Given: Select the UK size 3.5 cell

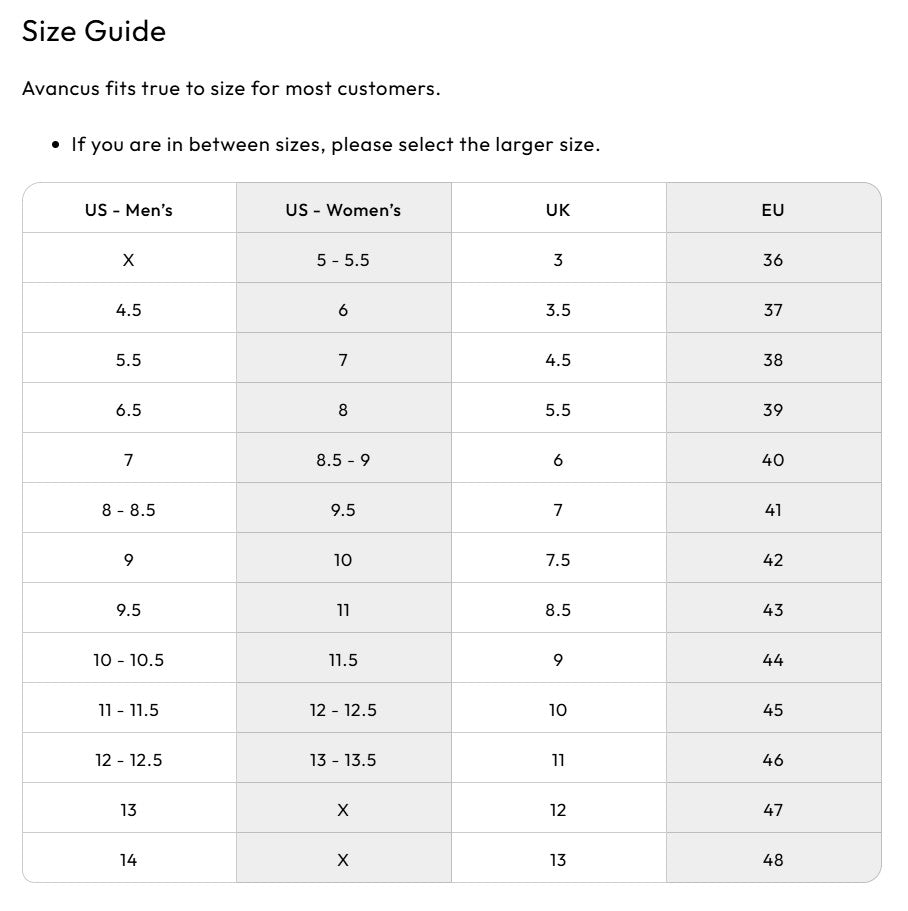Looking at the screenshot, I should pyautogui.click(x=558, y=310).
